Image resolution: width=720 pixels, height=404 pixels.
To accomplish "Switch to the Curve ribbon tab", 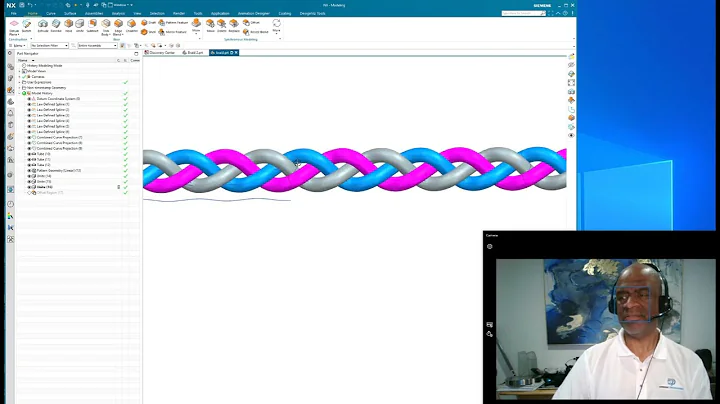I will (51, 13).
